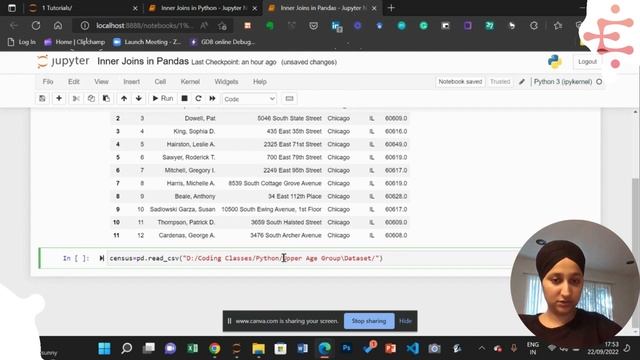Image resolution: width=640 pixels, height=360 pixels.
Task: Move selected cell down arrow
Action: pyautogui.click(x=139, y=98)
